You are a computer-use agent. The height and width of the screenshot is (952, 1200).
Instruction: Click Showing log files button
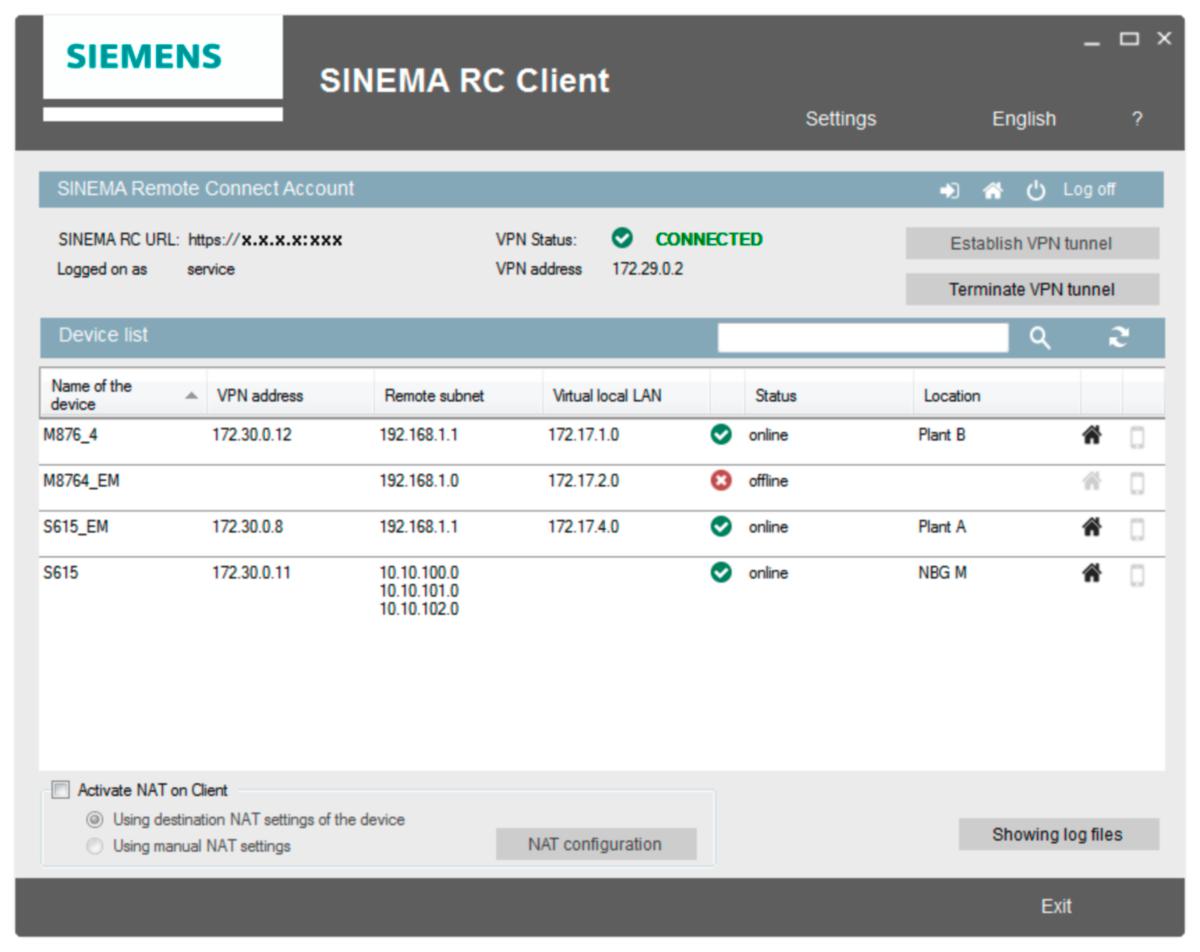click(x=1058, y=835)
